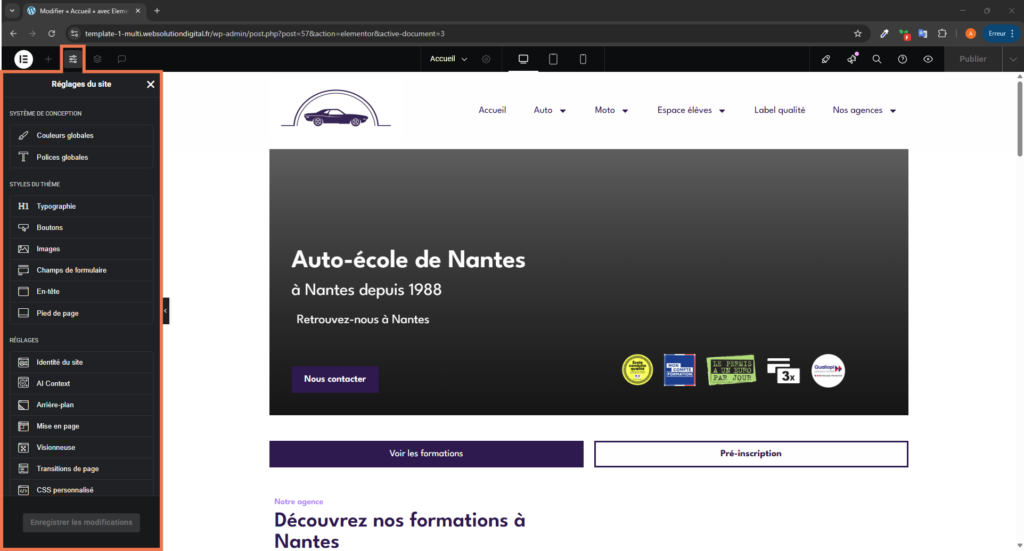Open Couleurs globales settings
This screenshot has height=551, width=1024.
65,135
